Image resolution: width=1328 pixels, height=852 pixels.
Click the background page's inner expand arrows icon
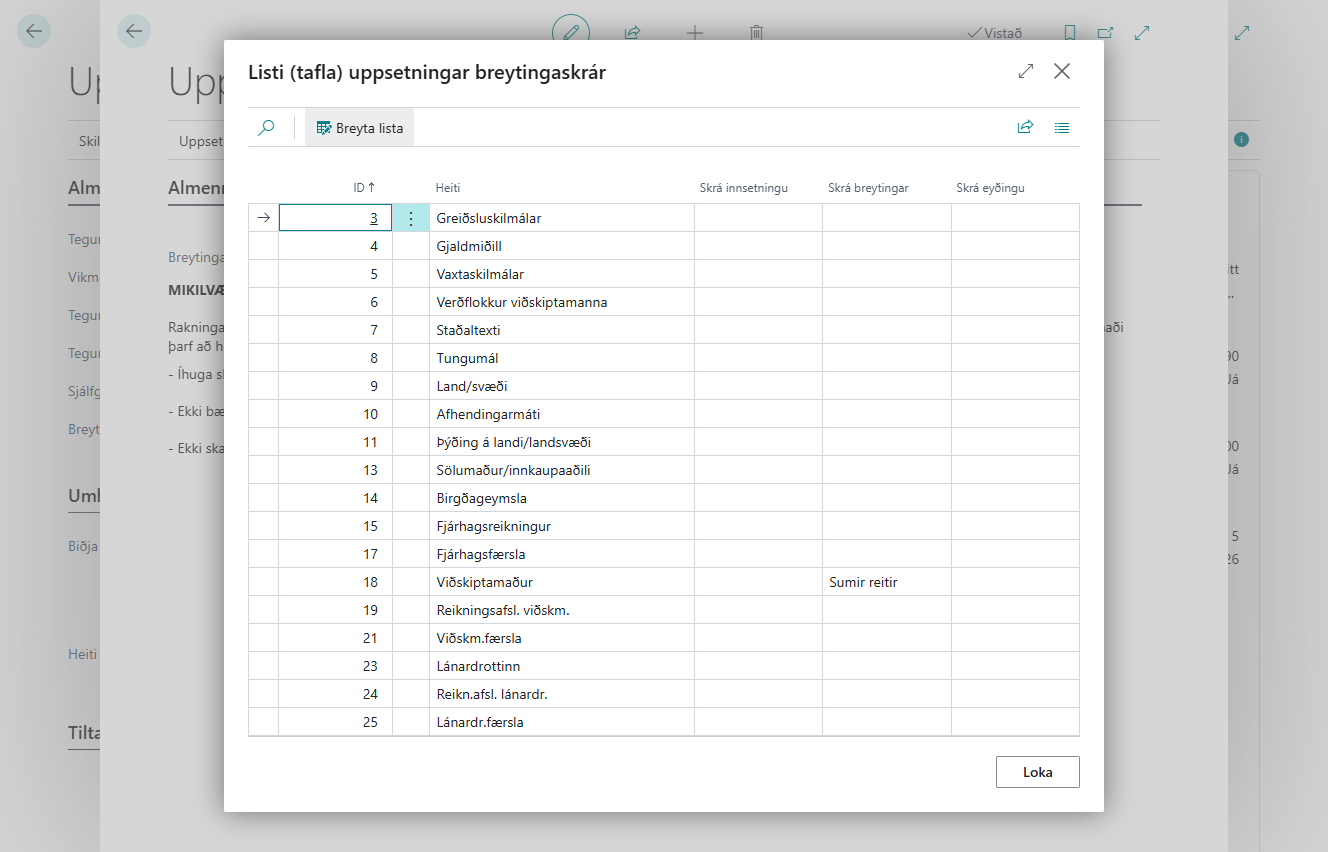click(x=1142, y=32)
